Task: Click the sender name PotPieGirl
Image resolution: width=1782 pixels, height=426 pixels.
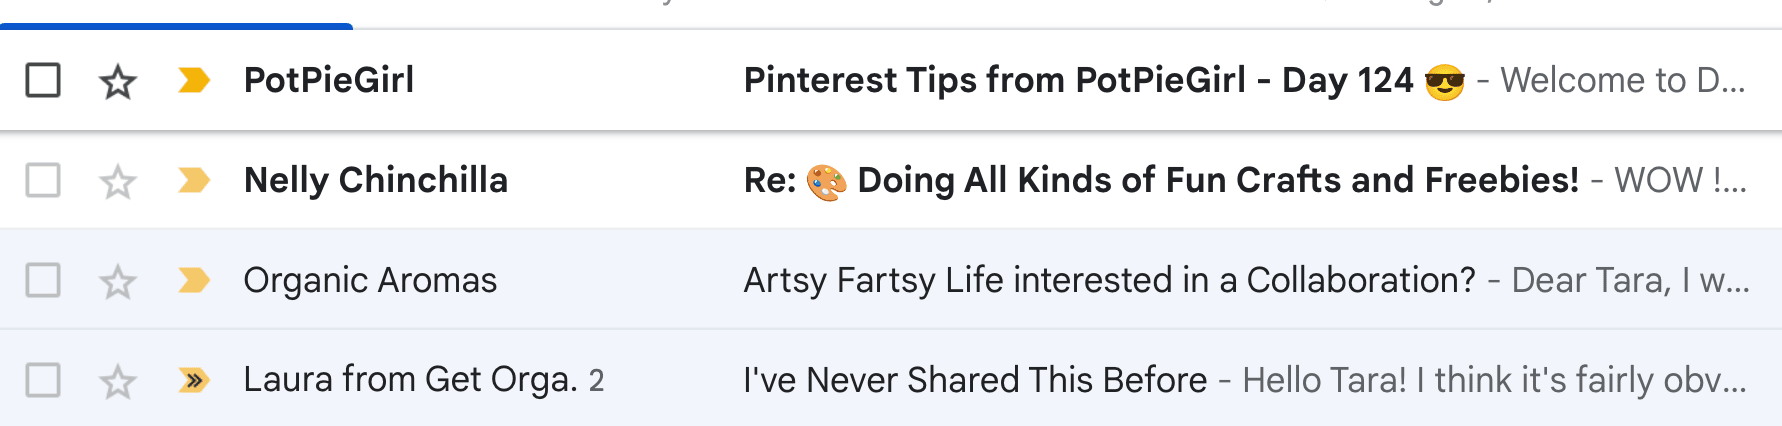Action: 329,80
